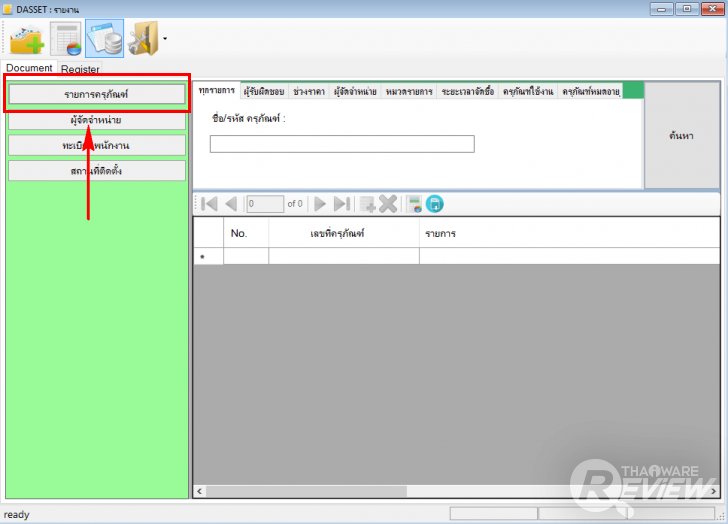Click the ผู้จัดจำหน่าย sidebar button

tap(97, 120)
